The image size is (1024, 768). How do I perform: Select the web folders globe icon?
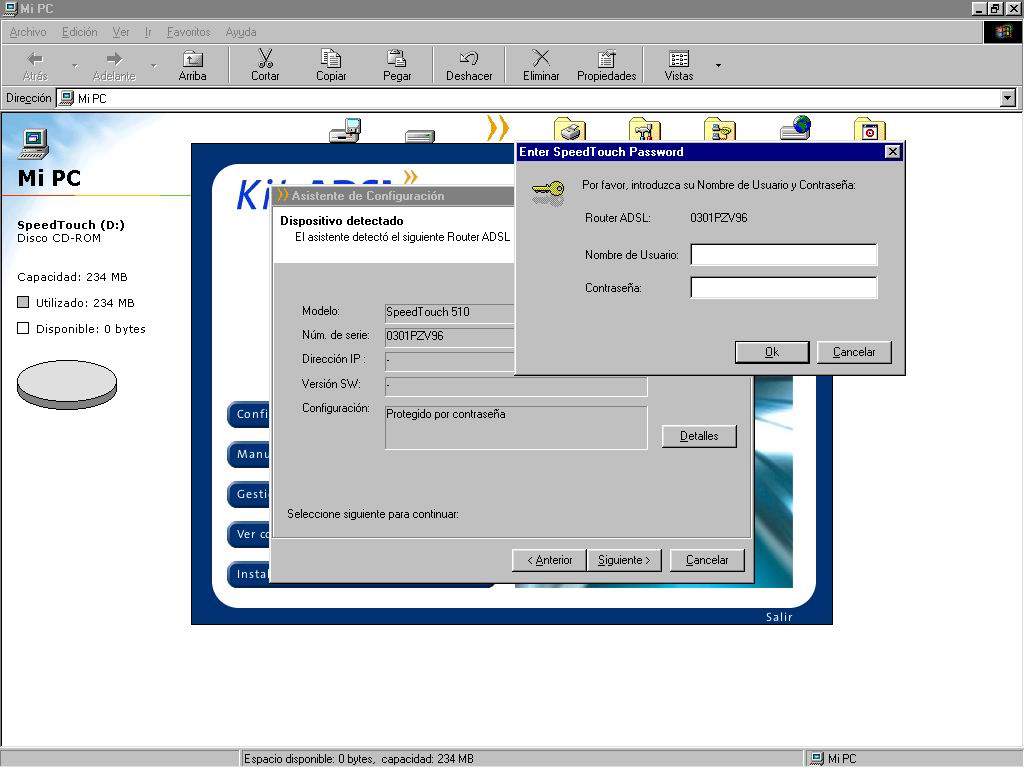[x=795, y=128]
